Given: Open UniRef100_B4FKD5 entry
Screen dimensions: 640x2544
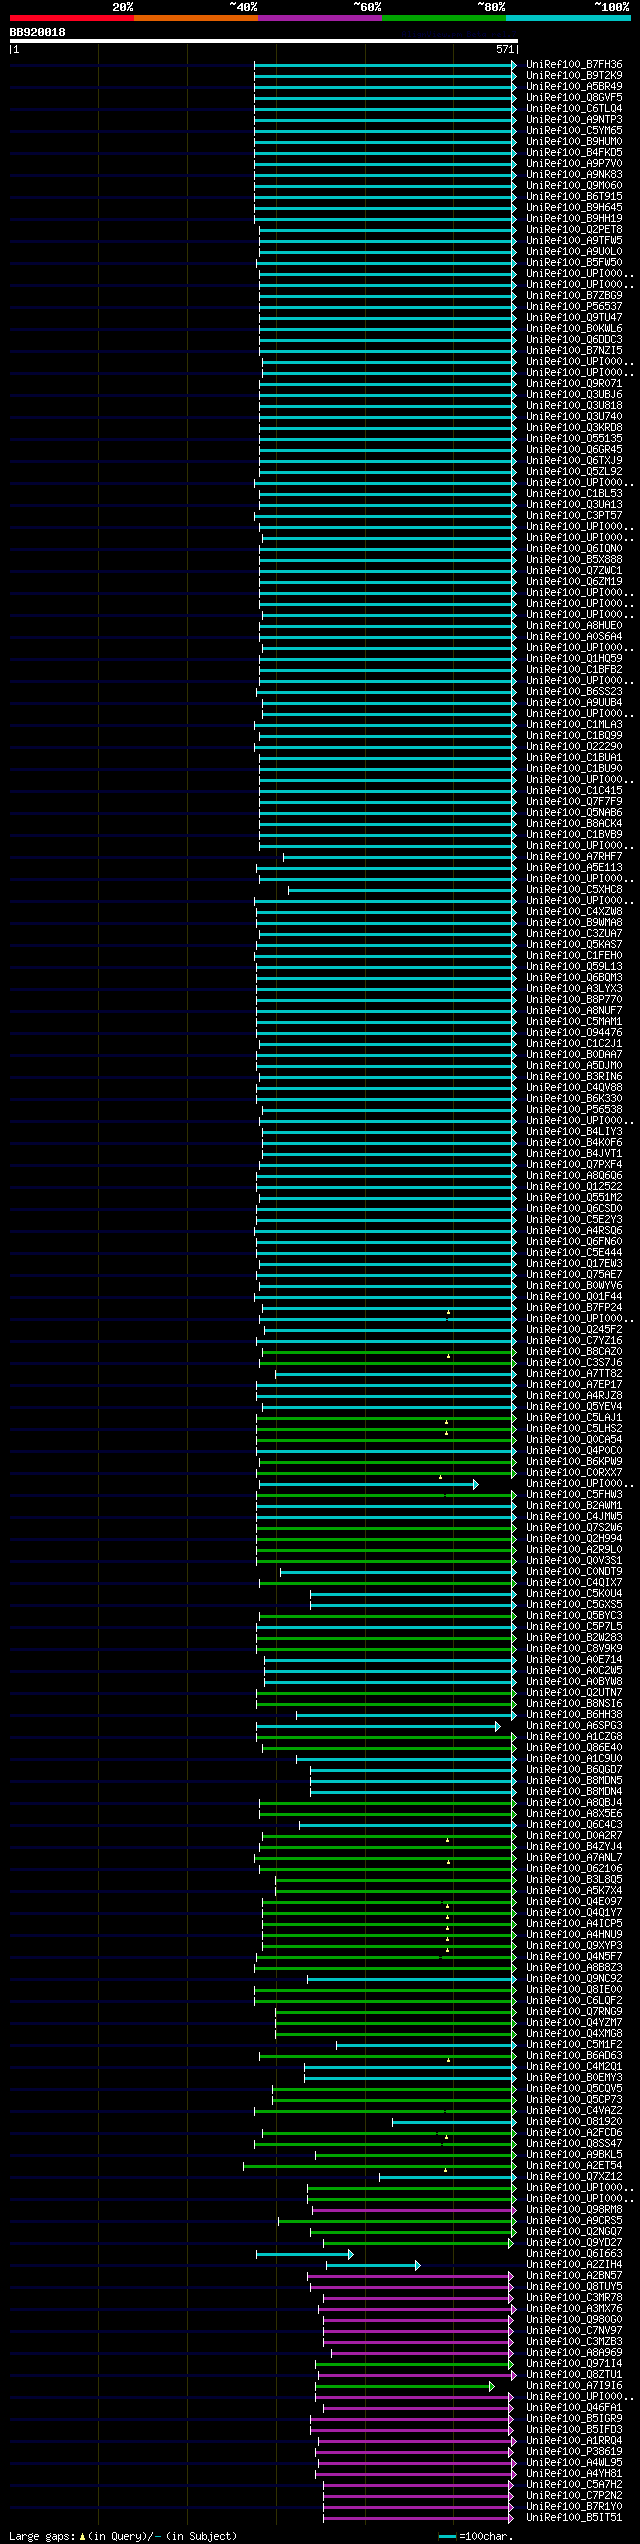Looking at the screenshot, I should coord(574,152).
